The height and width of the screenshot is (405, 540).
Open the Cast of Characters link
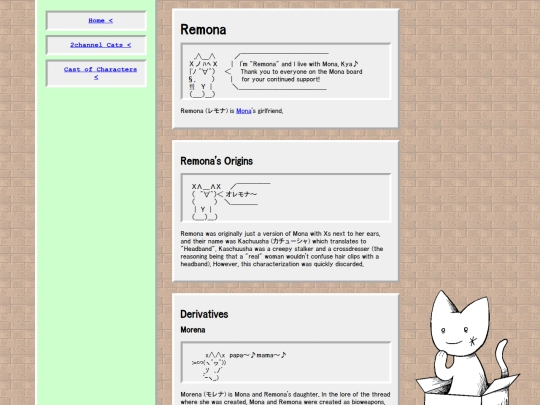pyautogui.click(x=100, y=73)
